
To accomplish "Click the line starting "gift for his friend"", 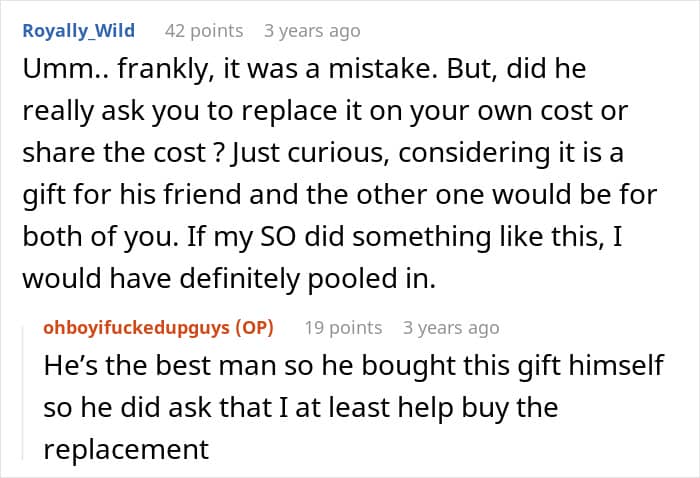I will point(340,195).
